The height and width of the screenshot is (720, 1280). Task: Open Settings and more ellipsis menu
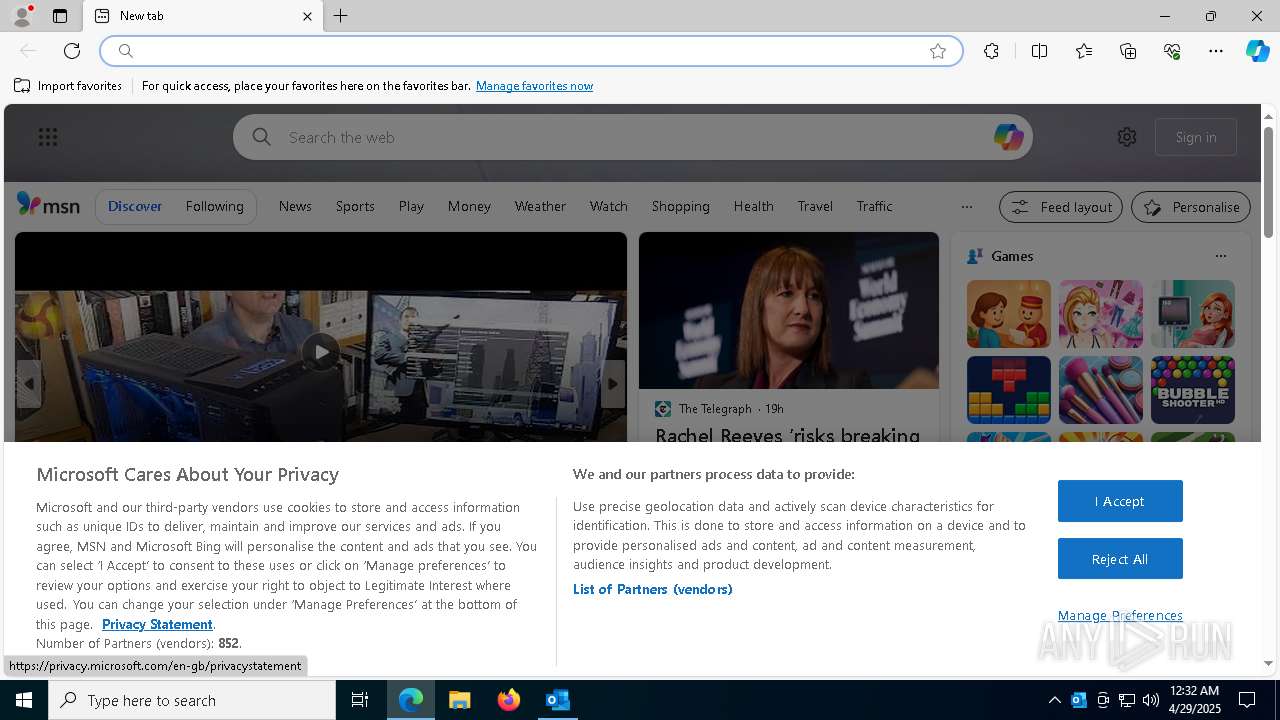click(x=1216, y=51)
